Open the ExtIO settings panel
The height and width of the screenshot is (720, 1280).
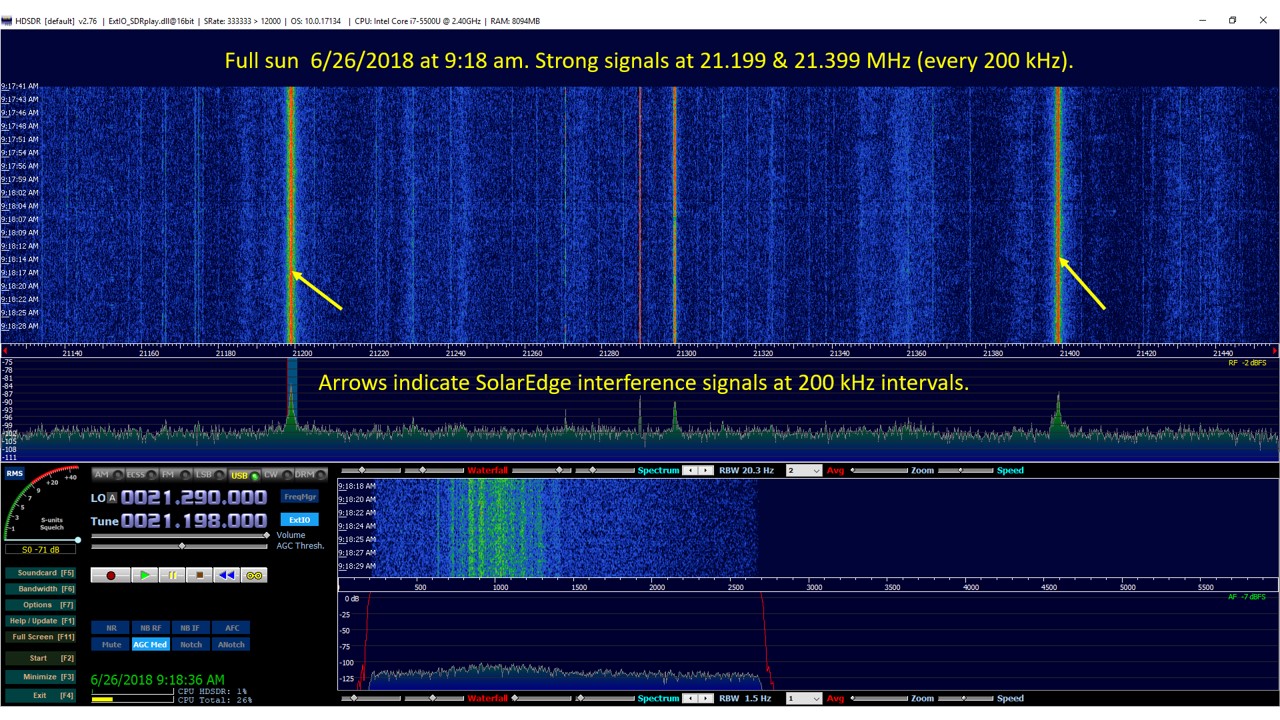[x=299, y=519]
